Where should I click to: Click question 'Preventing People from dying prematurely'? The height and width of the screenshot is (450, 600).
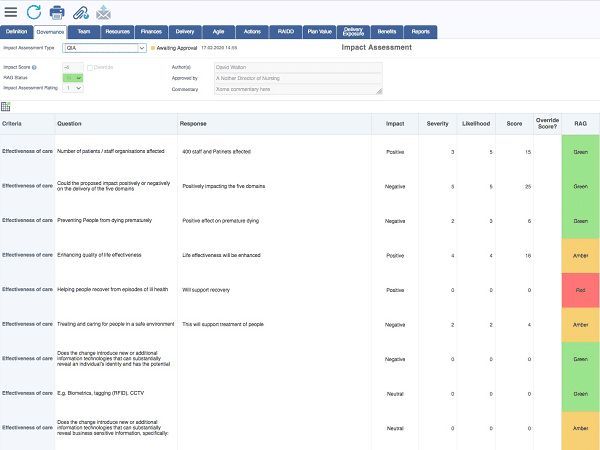pos(104,220)
